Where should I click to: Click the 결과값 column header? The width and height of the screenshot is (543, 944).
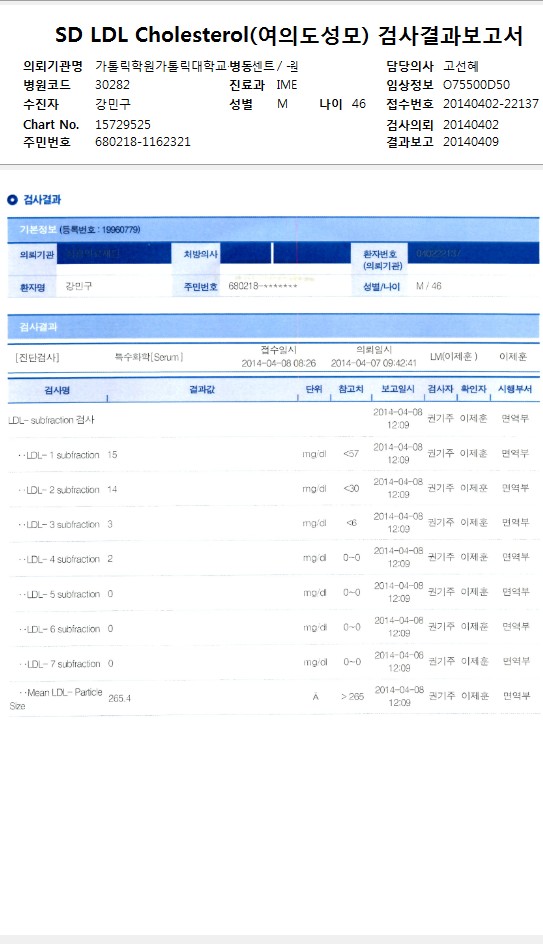pos(202,390)
